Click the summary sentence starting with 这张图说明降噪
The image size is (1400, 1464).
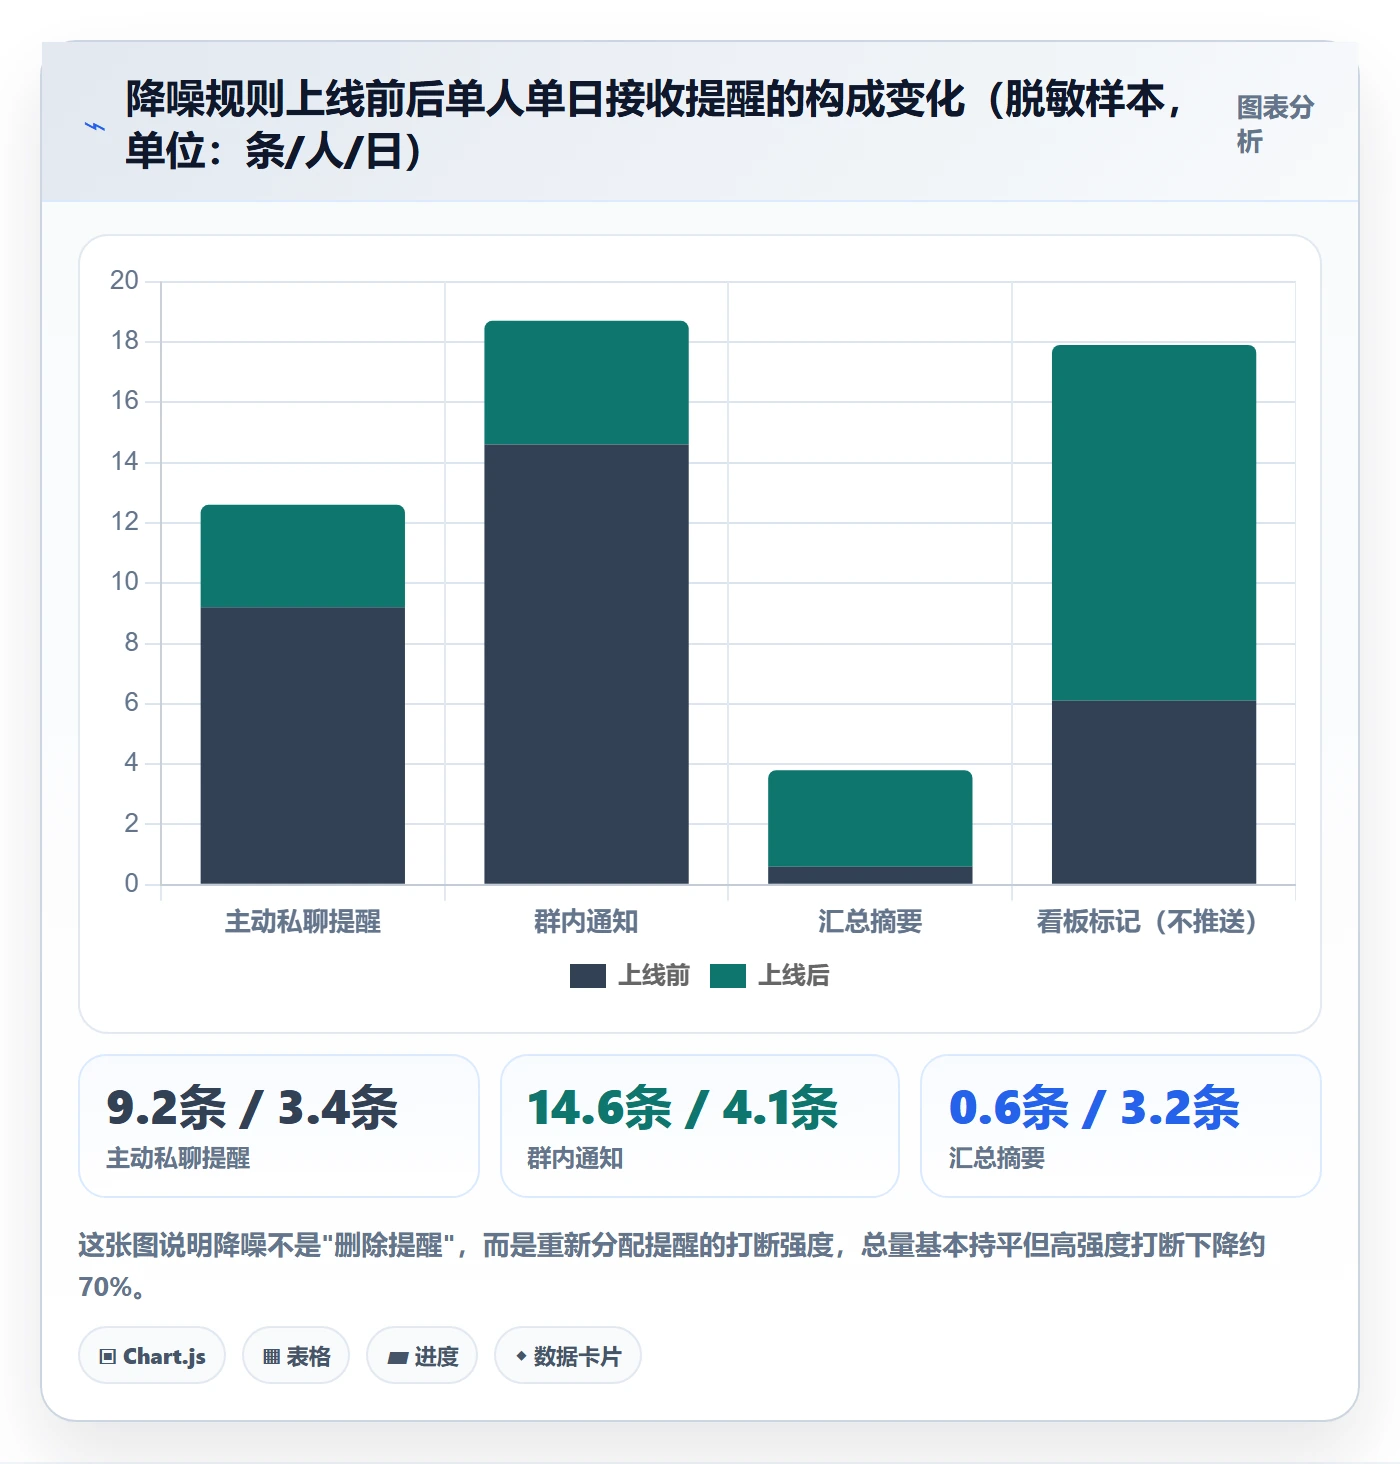[x=672, y=1266]
